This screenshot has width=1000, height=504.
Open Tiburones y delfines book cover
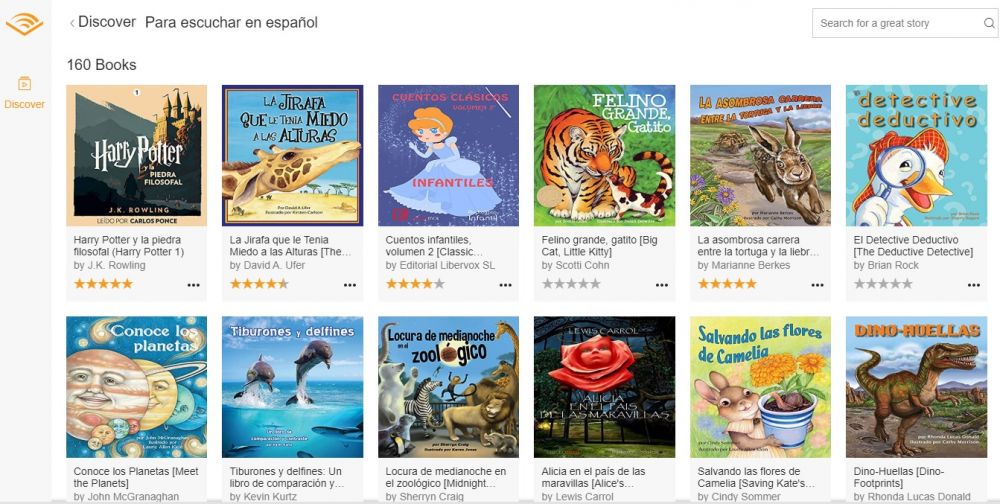click(292, 387)
